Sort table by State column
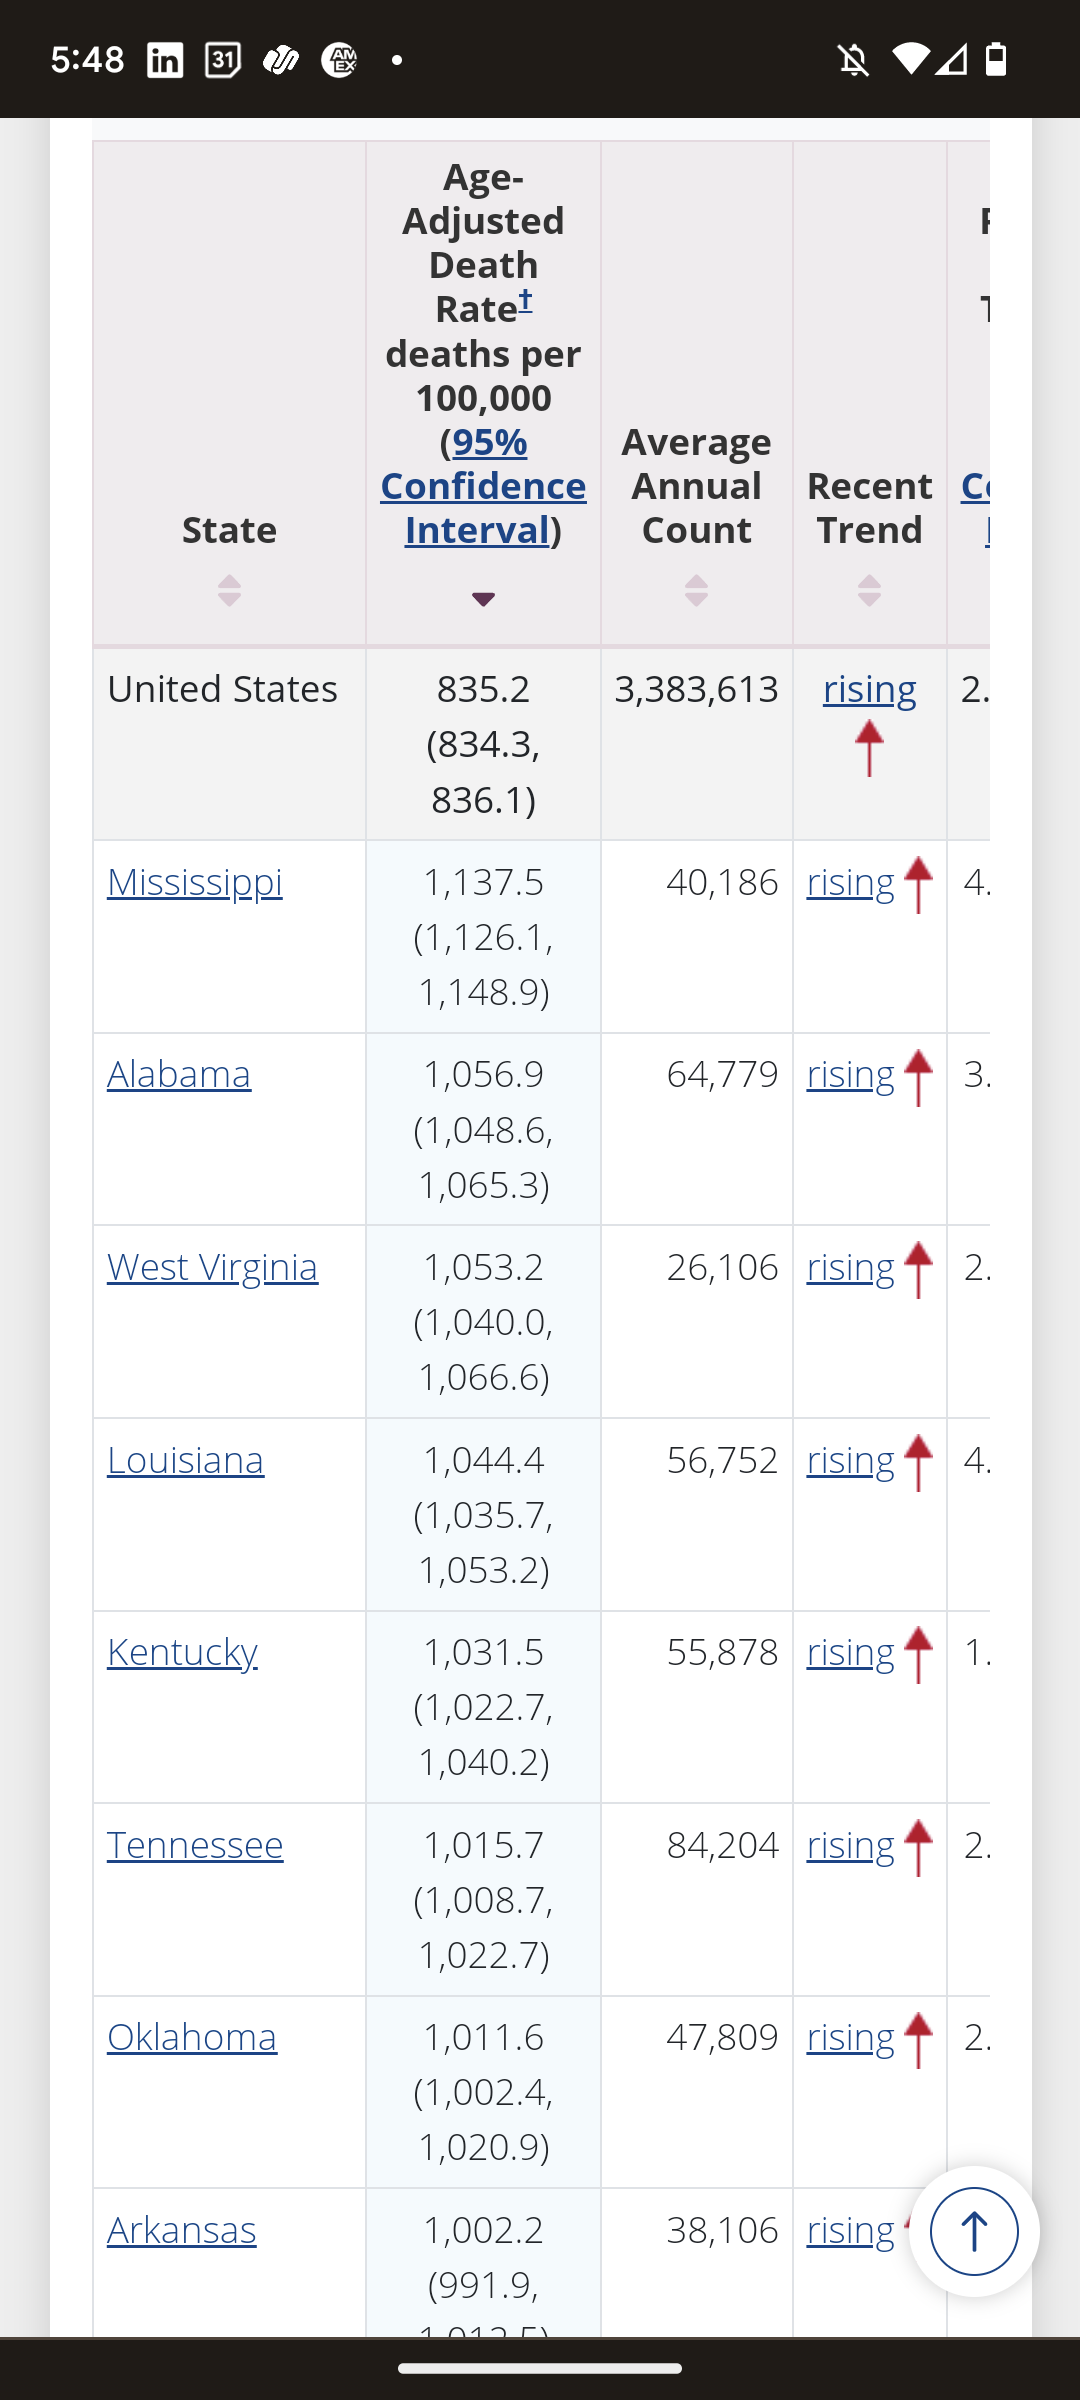 pyautogui.click(x=229, y=590)
